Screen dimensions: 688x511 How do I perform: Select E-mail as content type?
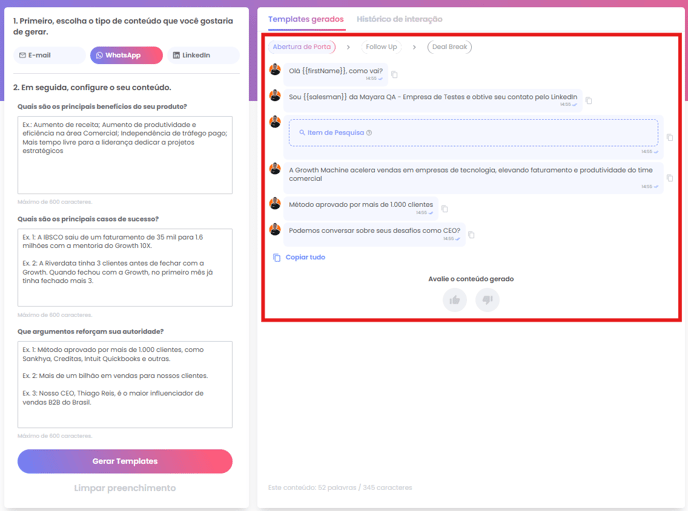point(50,55)
